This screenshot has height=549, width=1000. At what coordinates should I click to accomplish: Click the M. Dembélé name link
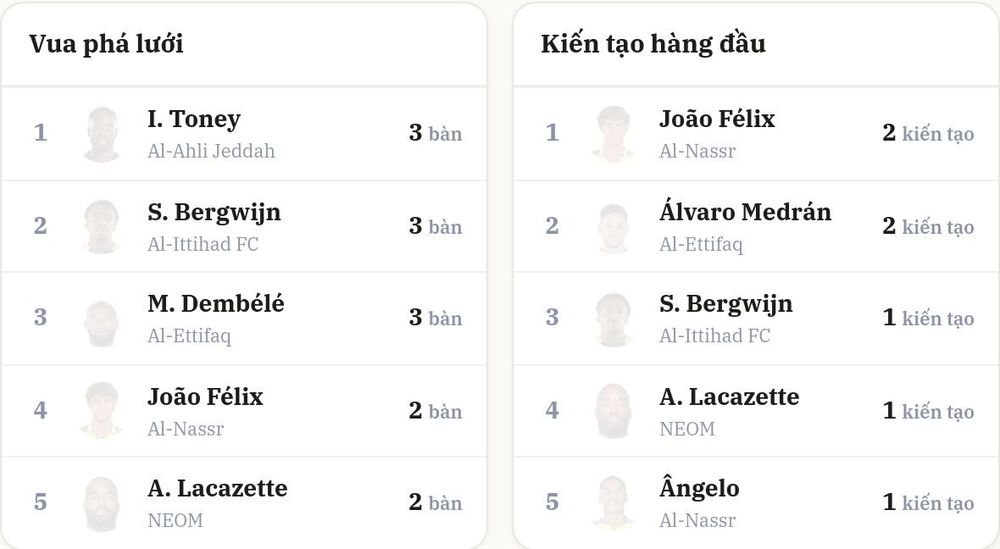pos(216,304)
